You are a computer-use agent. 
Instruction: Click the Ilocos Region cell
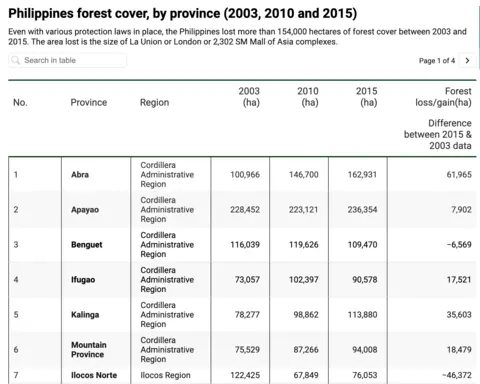[x=165, y=375]
